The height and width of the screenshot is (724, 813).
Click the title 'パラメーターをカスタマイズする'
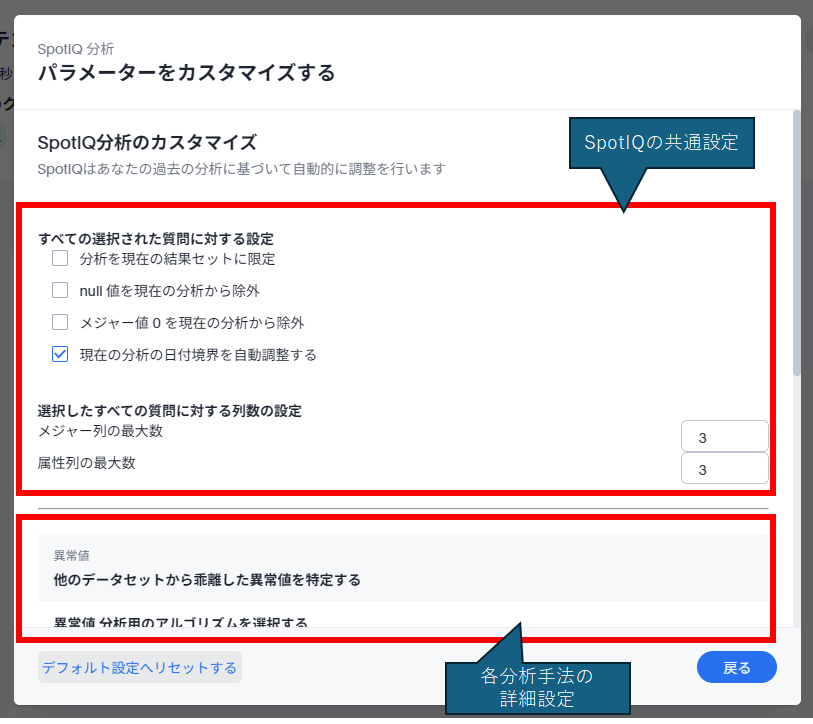[x=186, y=72]
